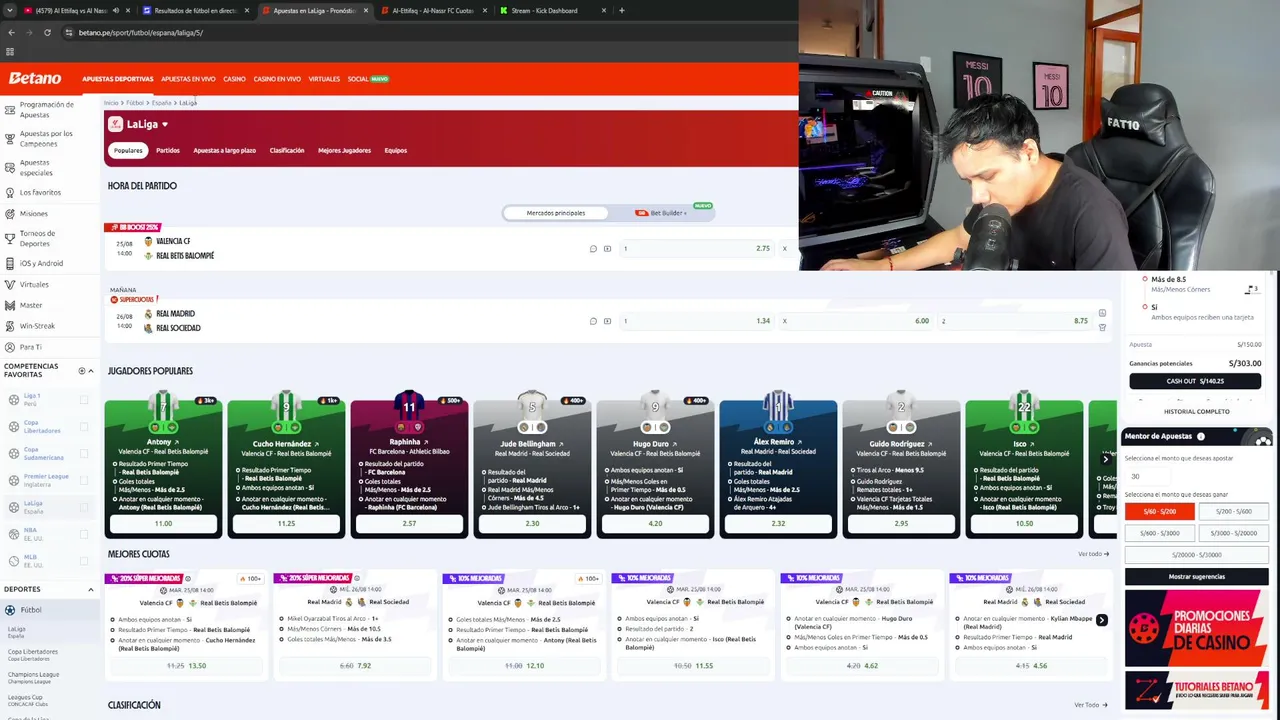Image resolution: width=1280 pixels, height=720 pixels.
Task: Open Apuestas especiales sidebar icon
Action: 10,167
